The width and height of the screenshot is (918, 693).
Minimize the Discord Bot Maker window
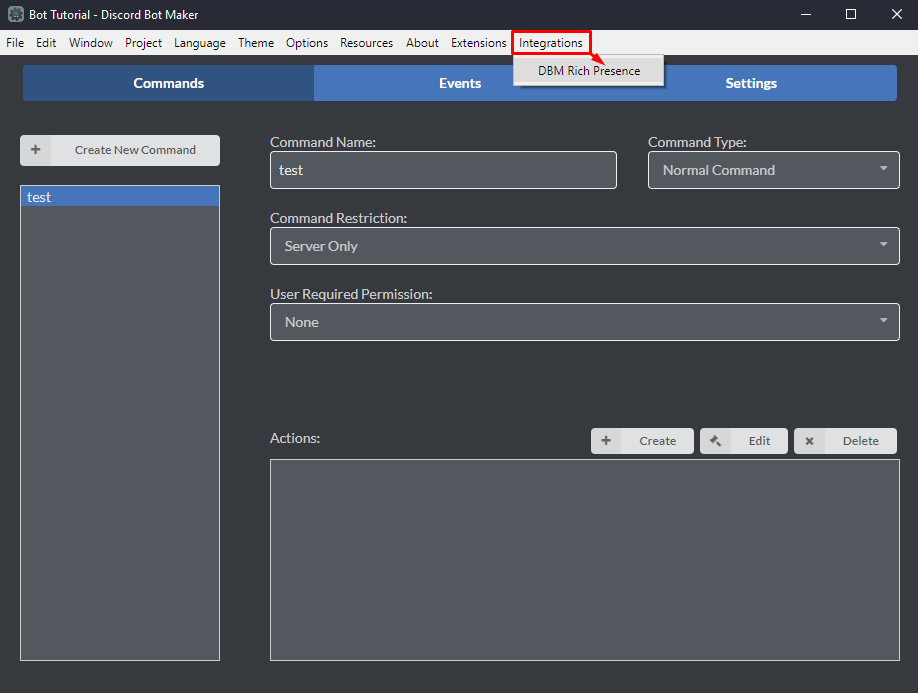pyautogui.click(x=806, y=15)
